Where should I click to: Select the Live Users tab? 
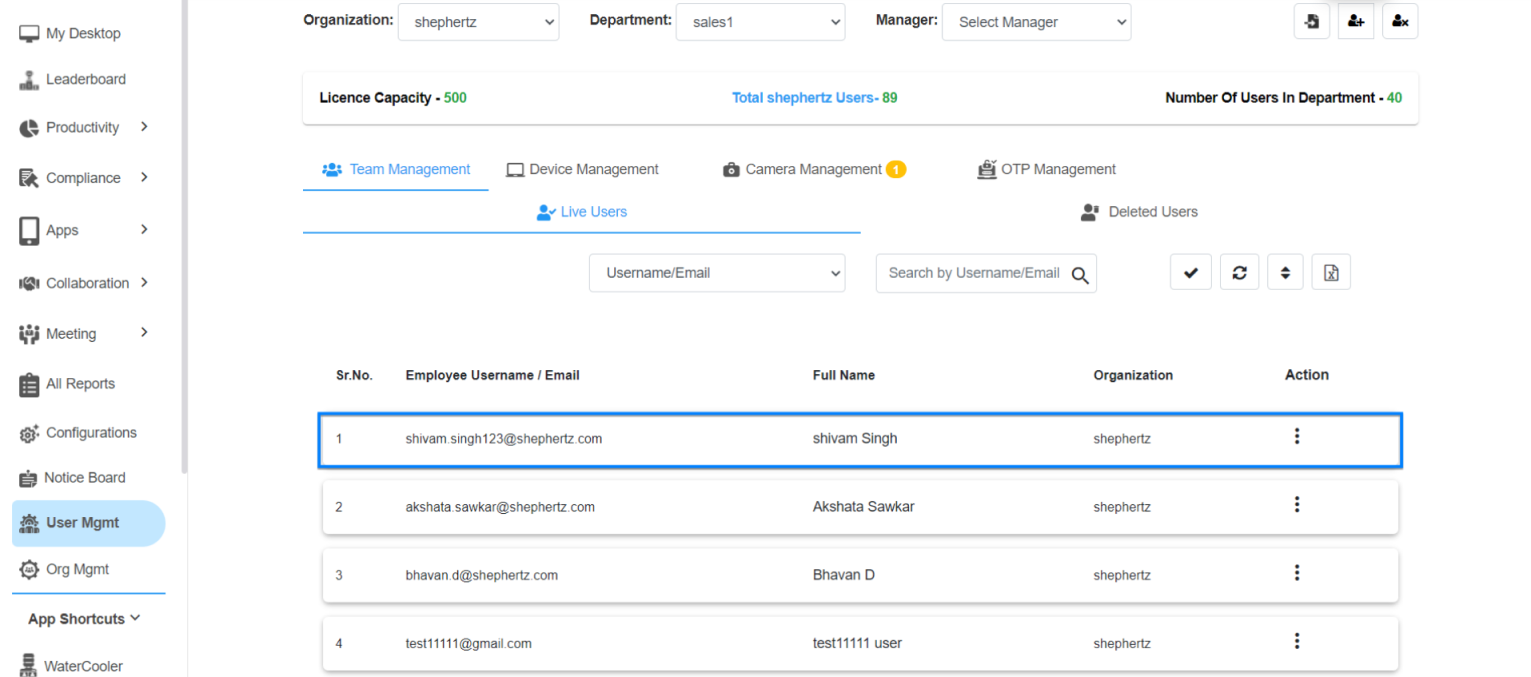point(582,212)
